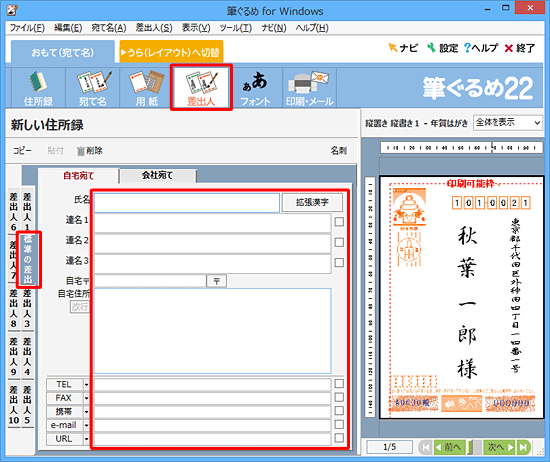Jump to the first record in preview

(x=425, y=447)
